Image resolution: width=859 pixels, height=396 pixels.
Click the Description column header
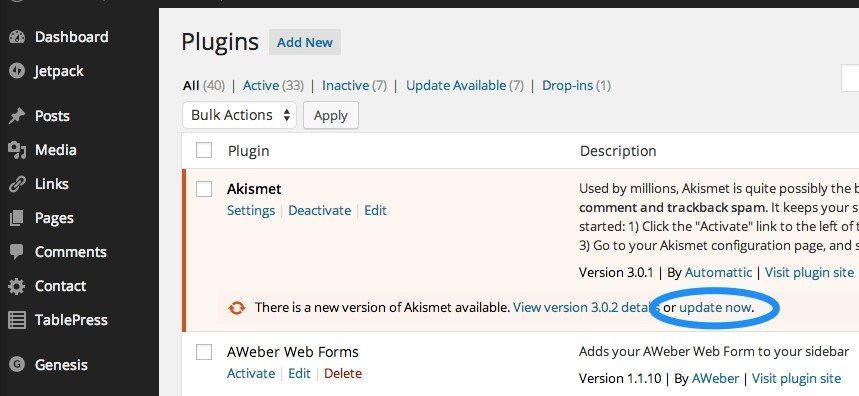click(618, 151)
